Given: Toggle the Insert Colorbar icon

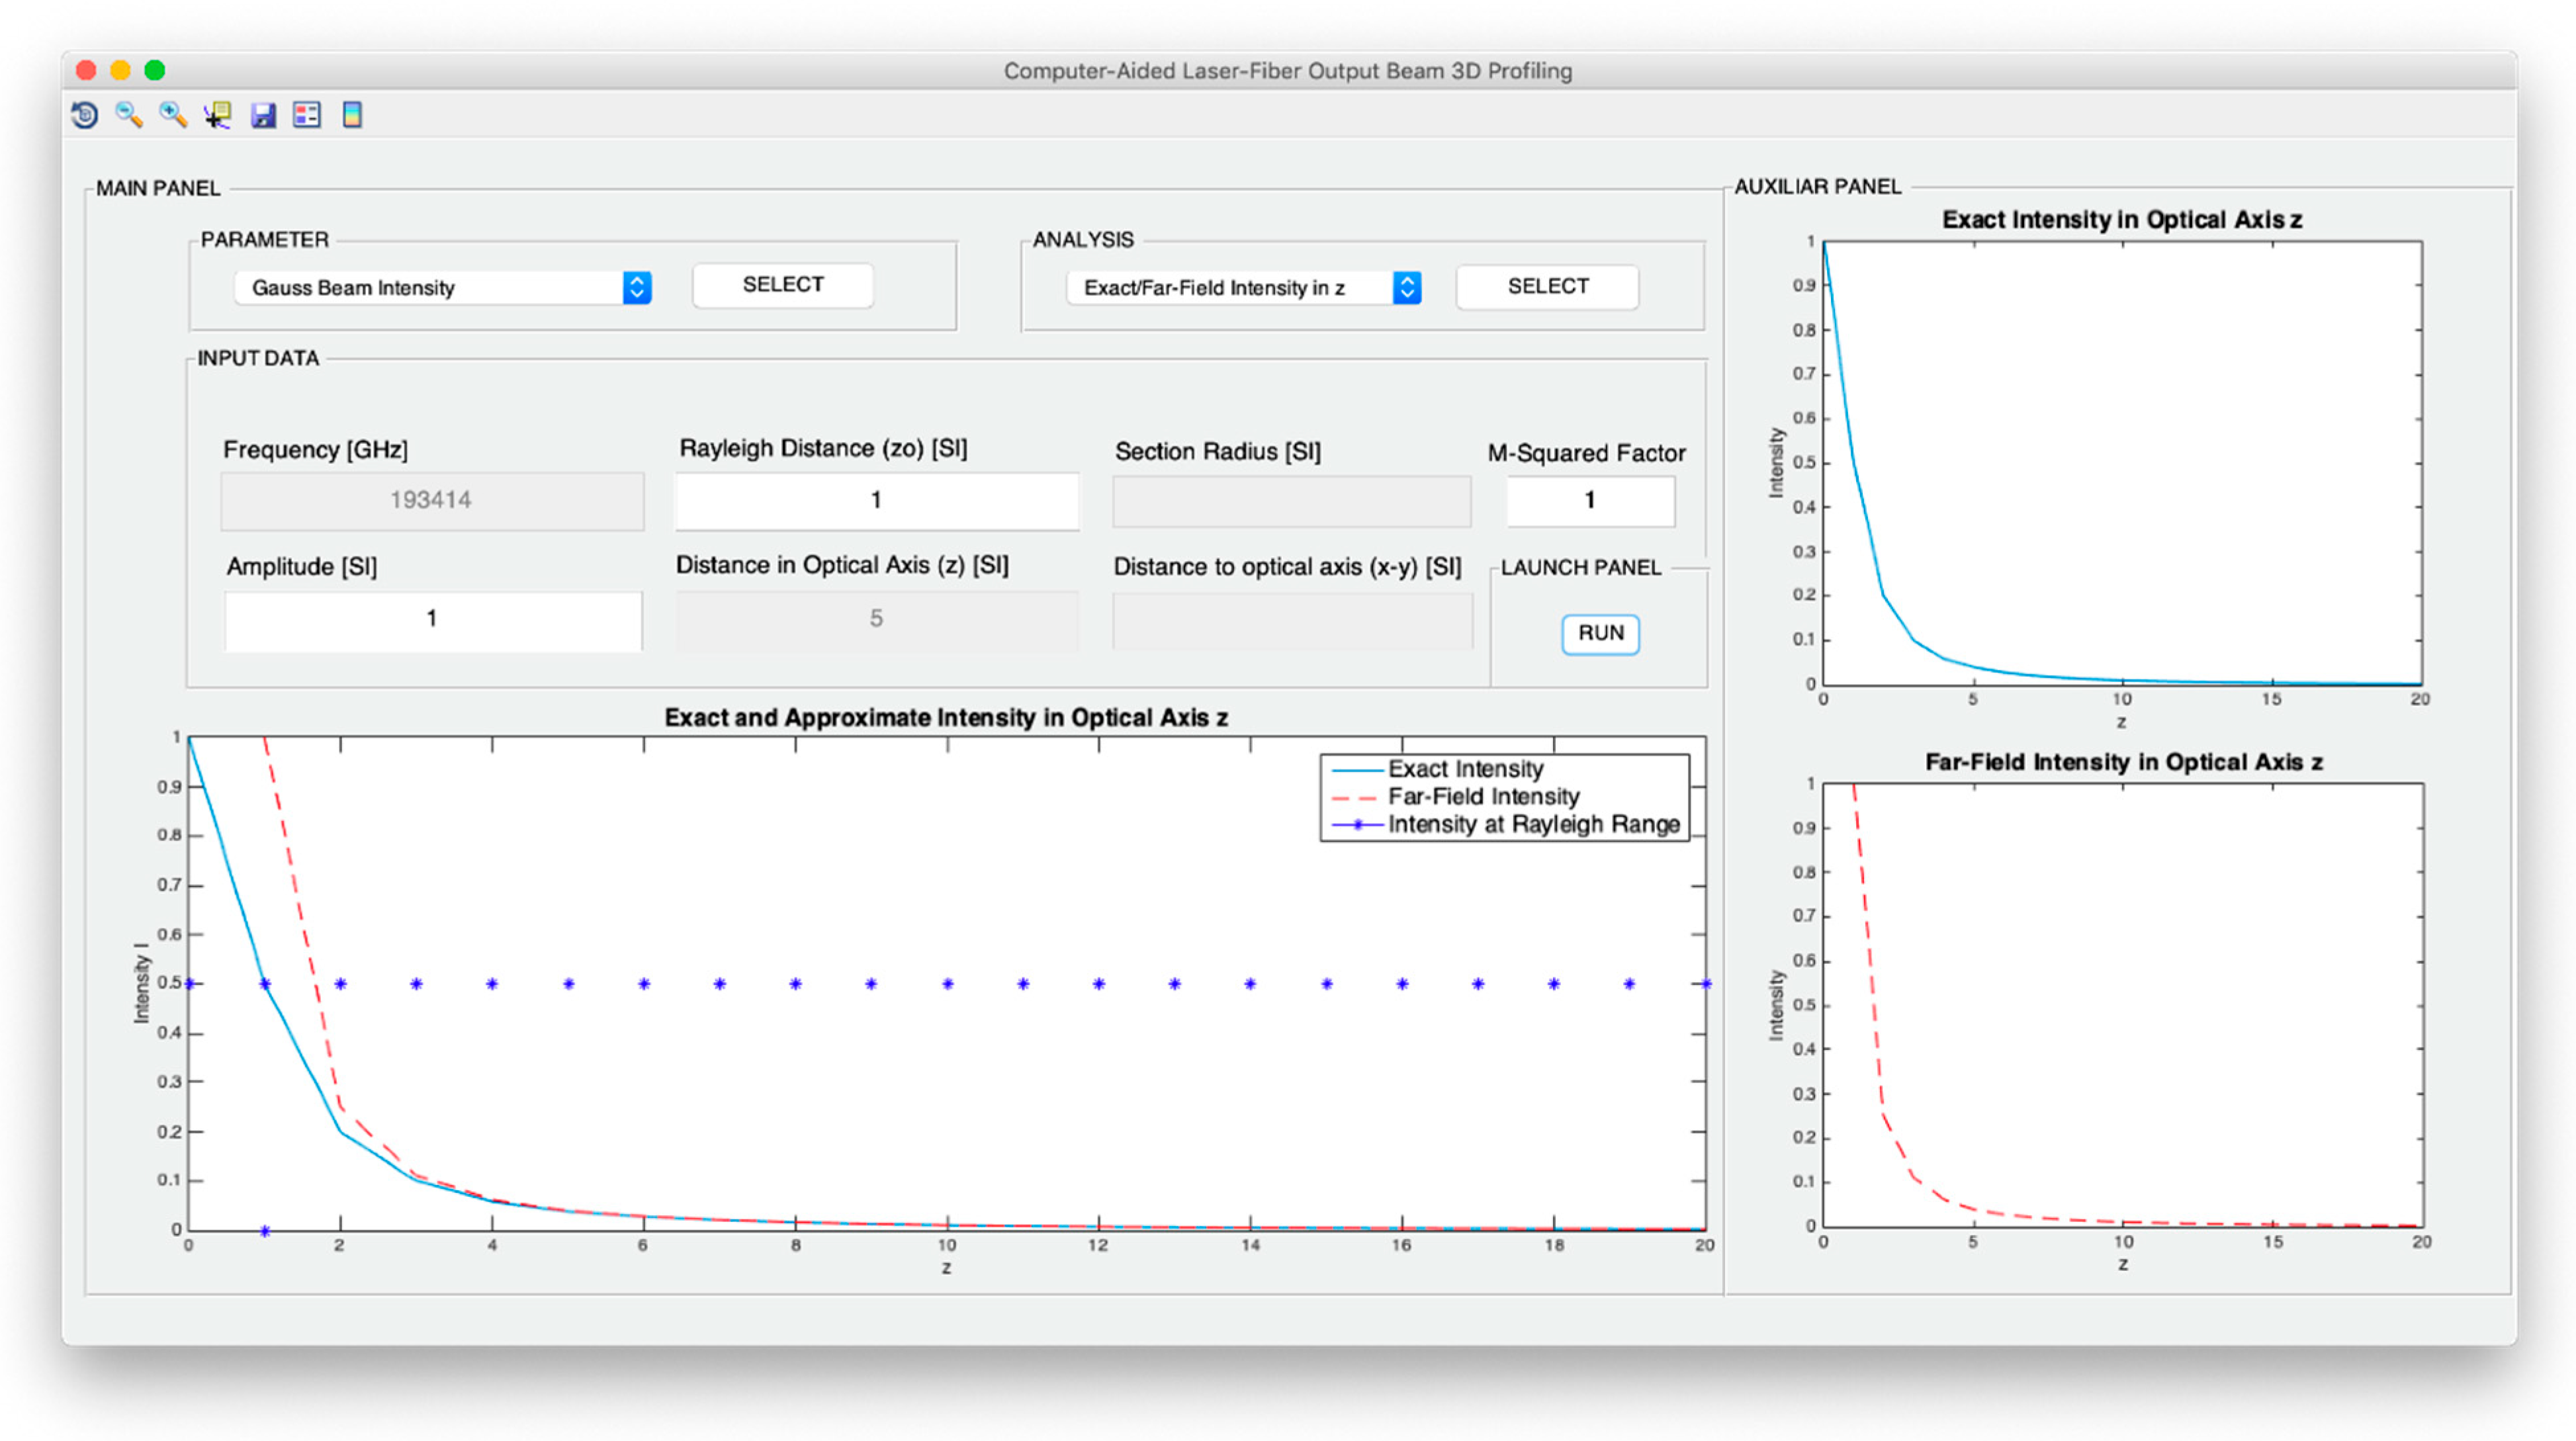Looking at the screenshot, I should click(352, 115).
